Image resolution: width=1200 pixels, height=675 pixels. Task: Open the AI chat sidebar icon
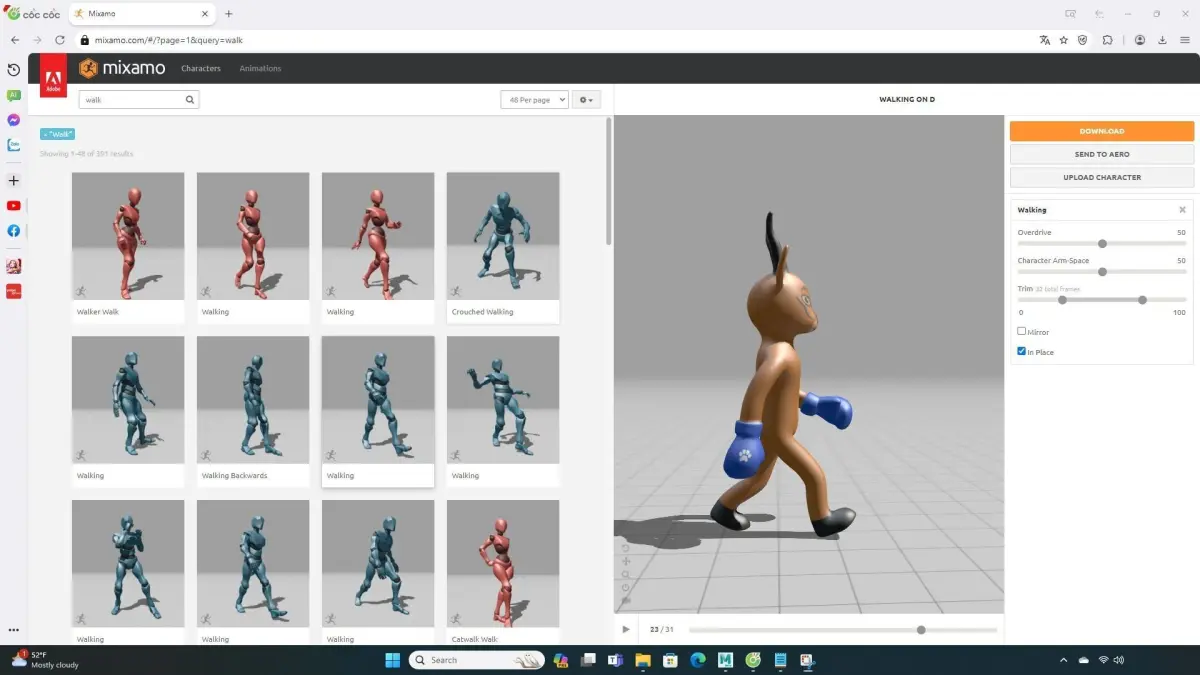coord(13,95)
